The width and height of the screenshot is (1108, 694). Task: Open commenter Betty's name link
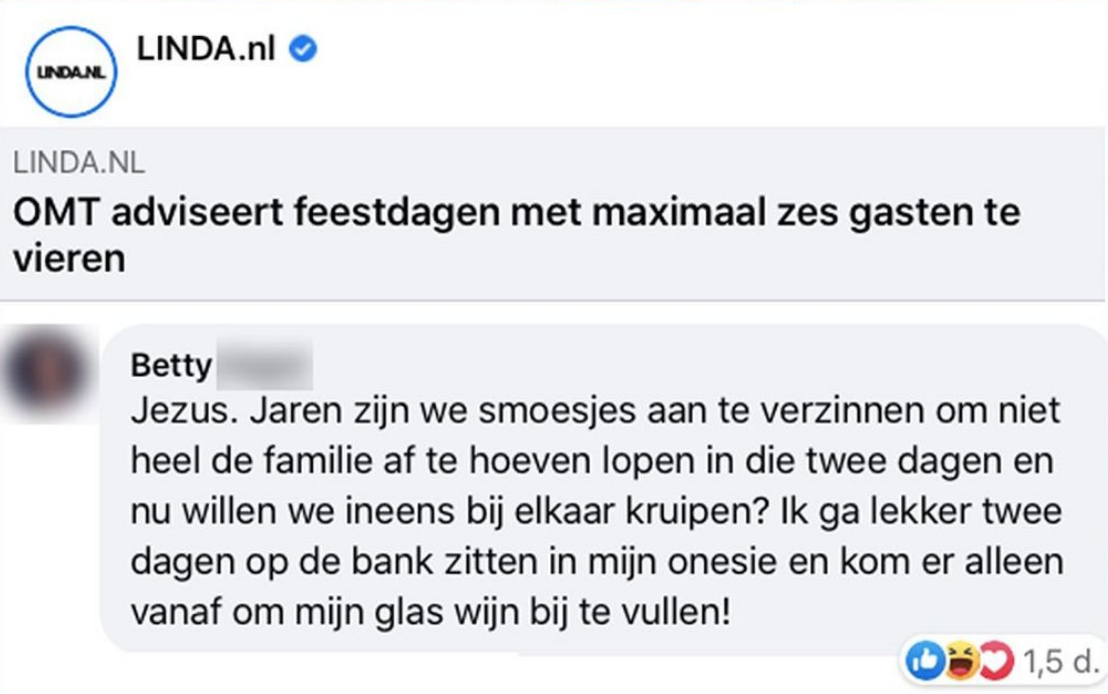click(170, 365)
